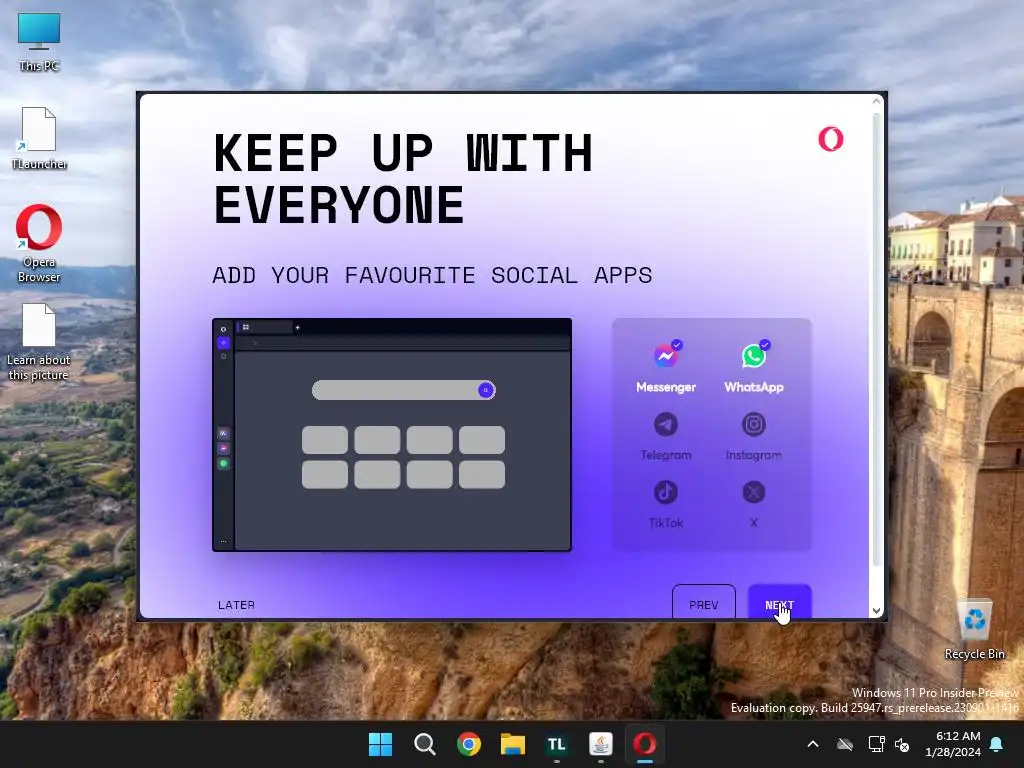Select the Messenger social app icon

coord(665,357)
